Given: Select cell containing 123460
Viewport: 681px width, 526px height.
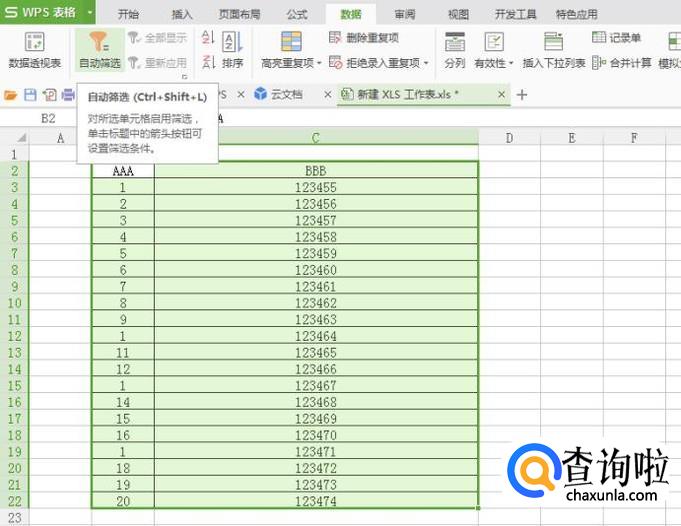Looking at the screenshot, I should tap(316, 270).
